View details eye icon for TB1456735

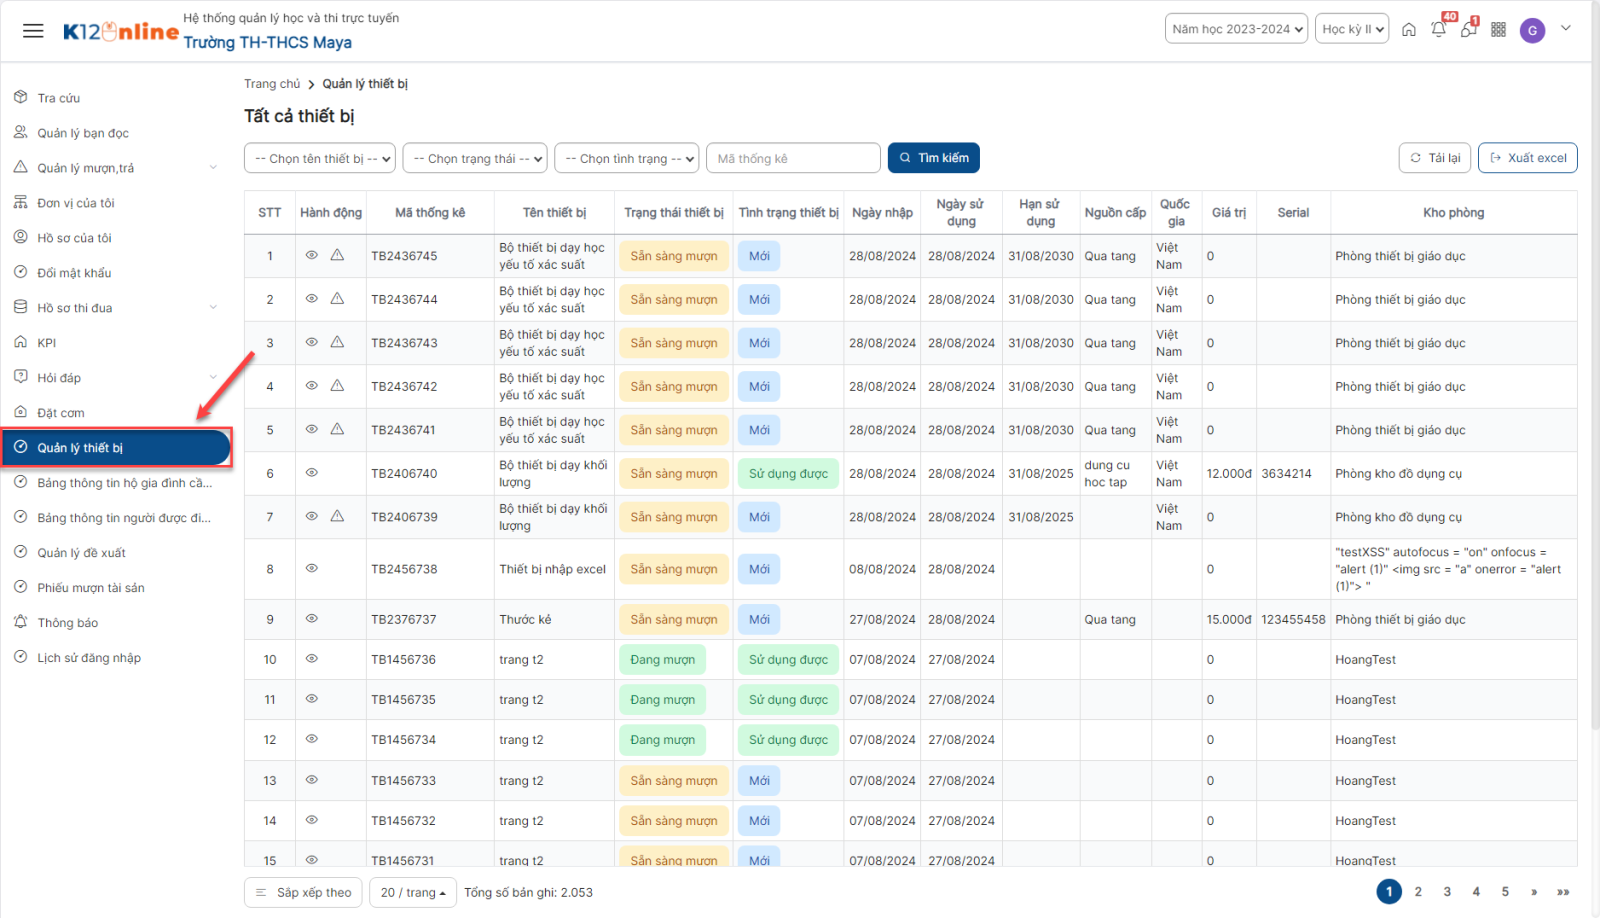(x=312, y=698)
